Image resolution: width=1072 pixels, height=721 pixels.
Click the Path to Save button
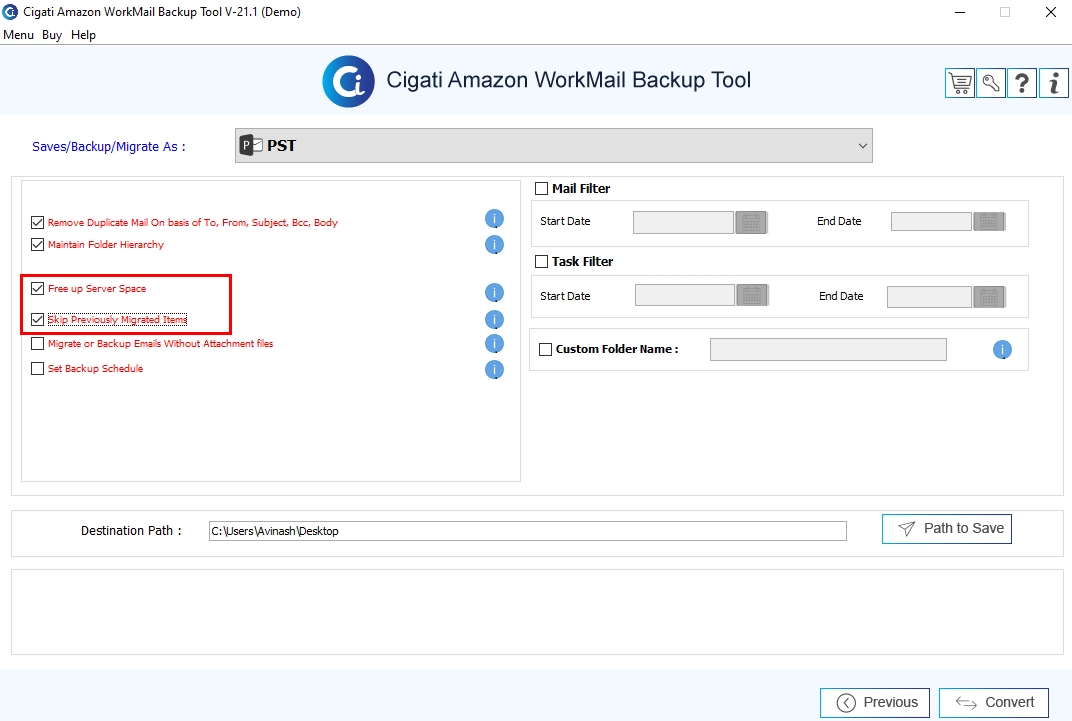947,529
